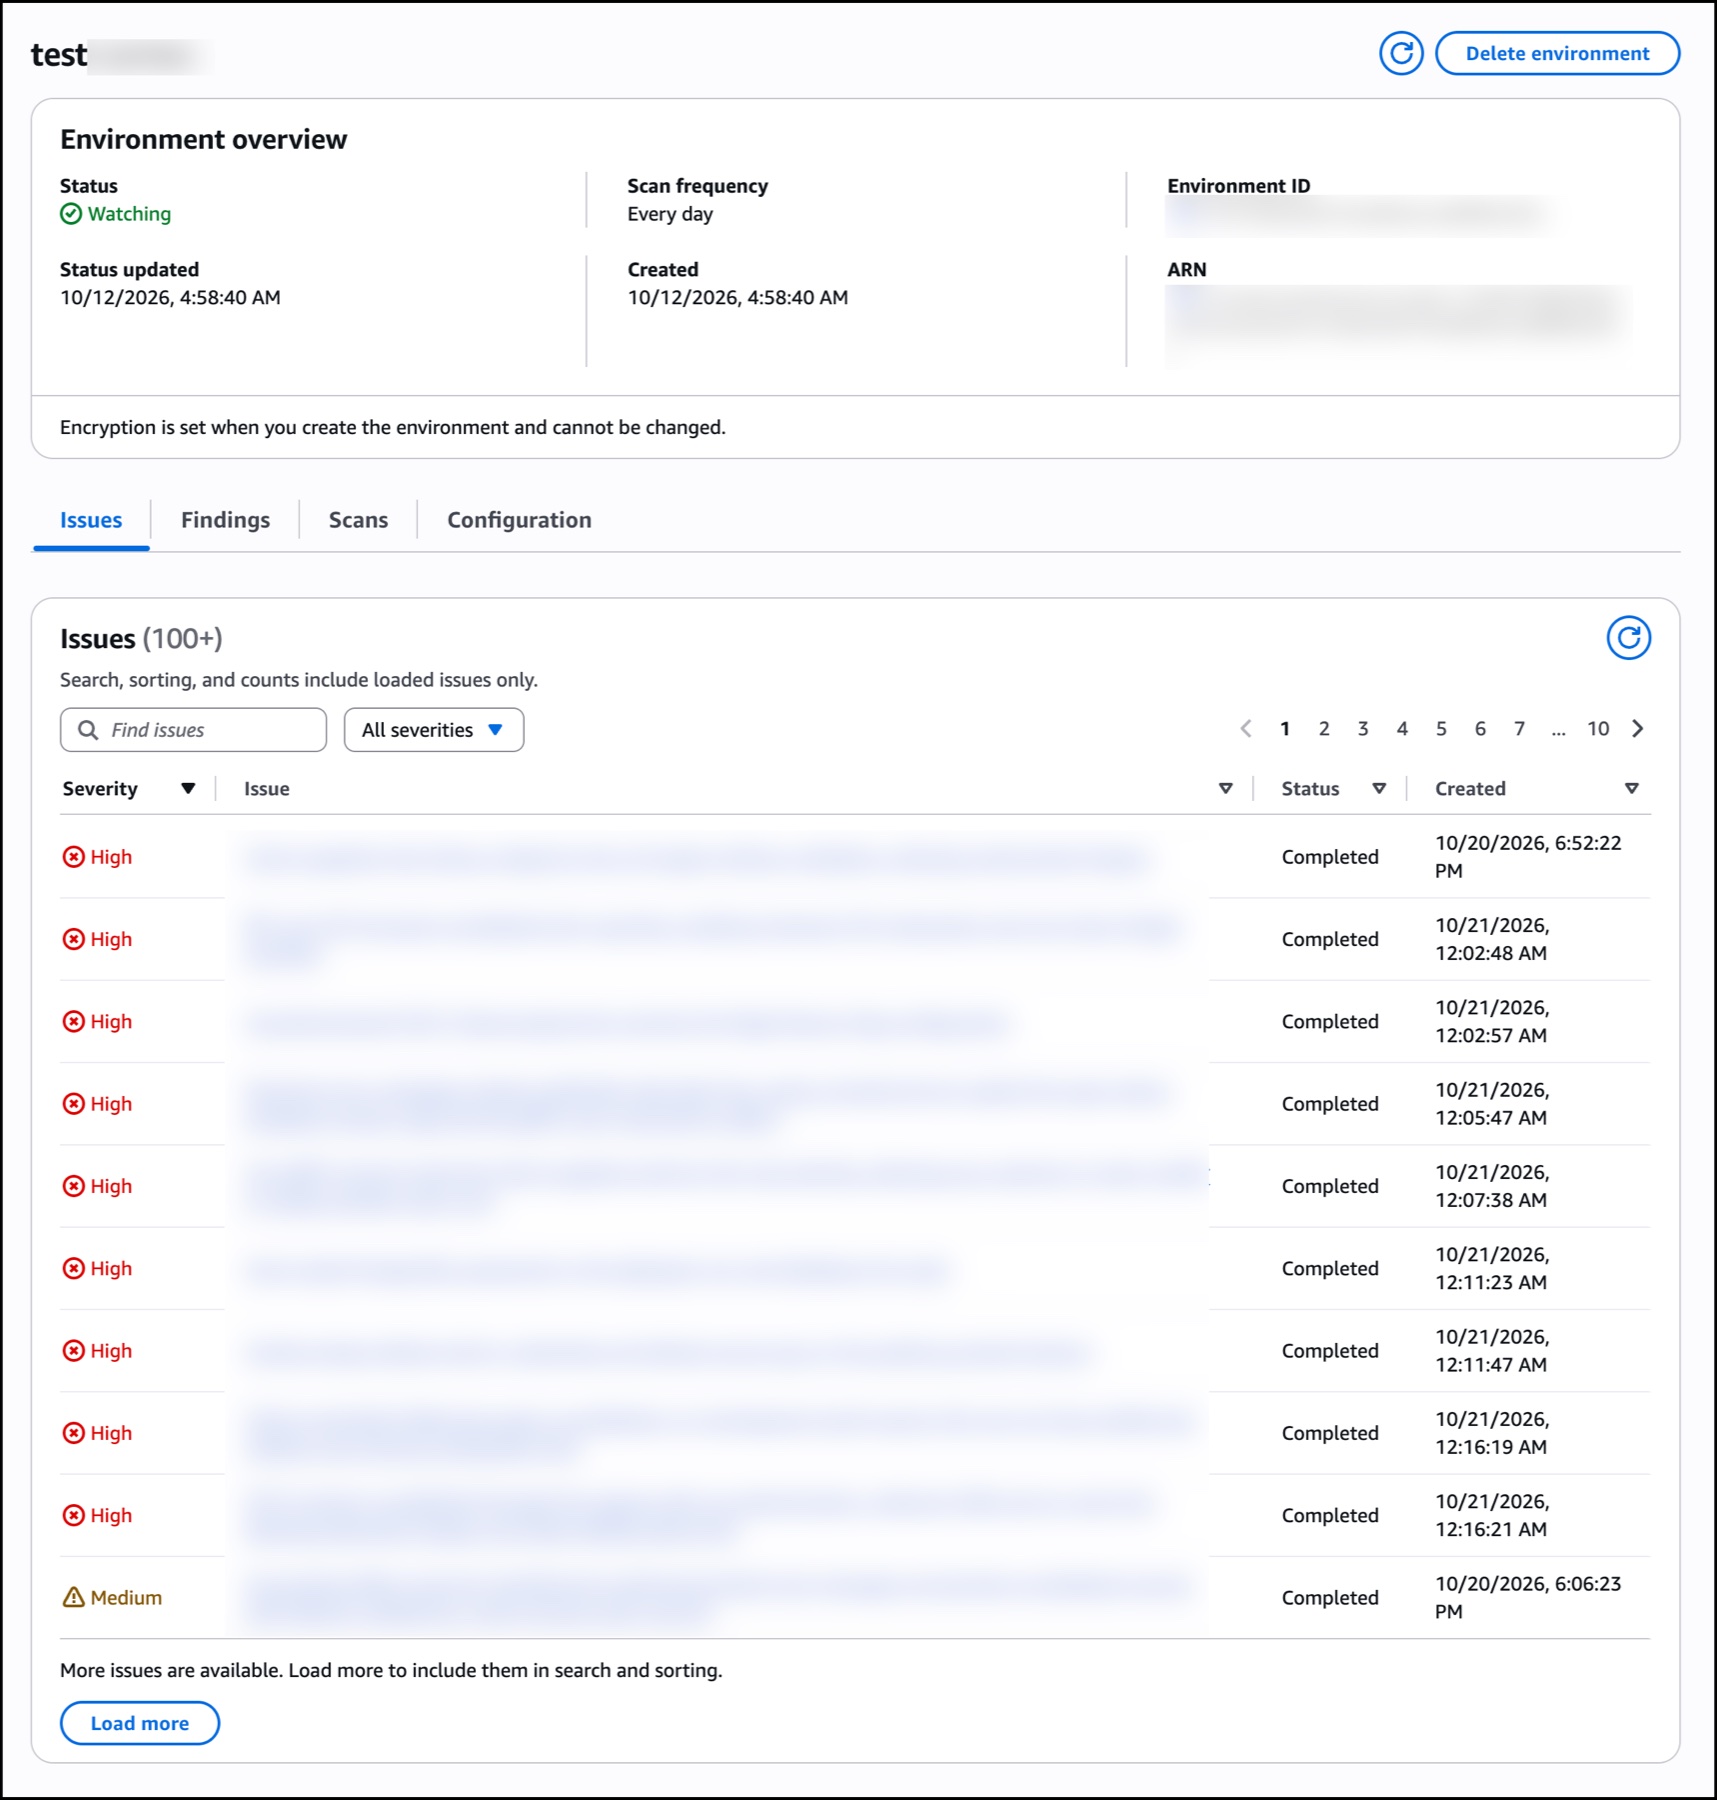1717x1800 pixels.
Task: Select the Issues tab
Action: 91,520
